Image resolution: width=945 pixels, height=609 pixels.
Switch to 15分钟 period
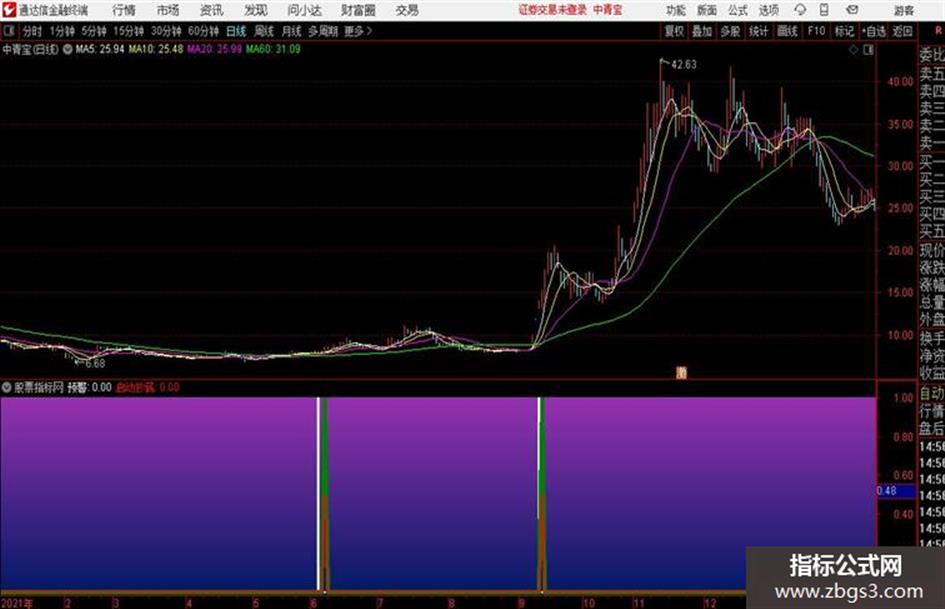click(129, 31)
